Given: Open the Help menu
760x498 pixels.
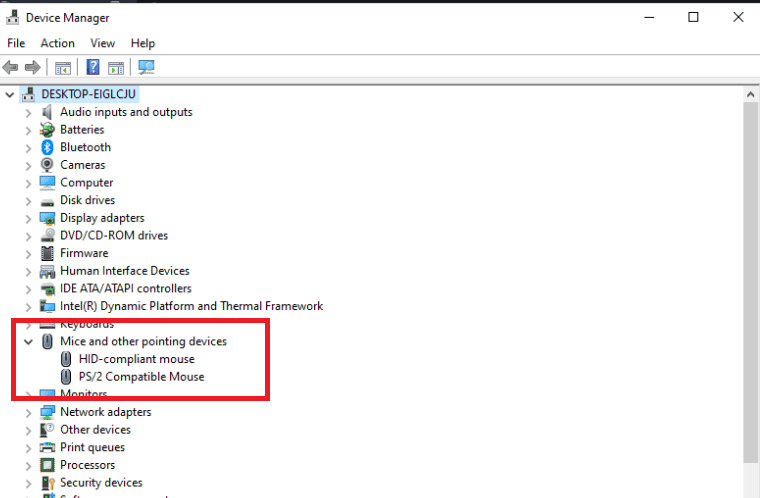Looking at the screenshot, I should [x=142, y=43].
